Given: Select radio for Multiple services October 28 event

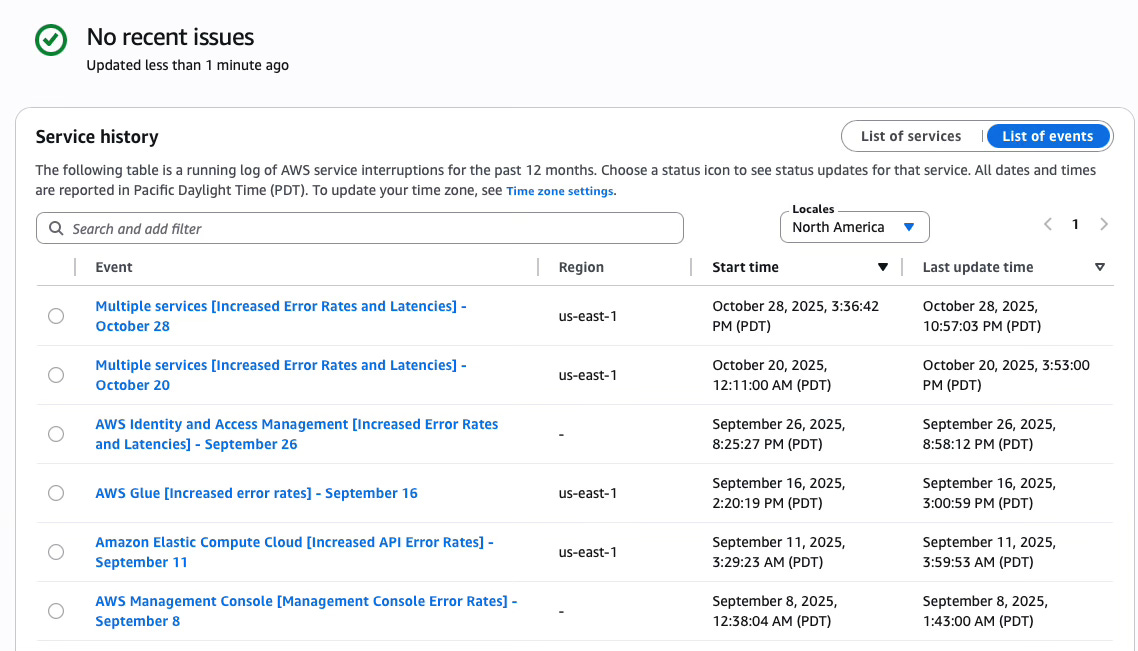Looking at the screenshot, I should click(x=56, y=316).
